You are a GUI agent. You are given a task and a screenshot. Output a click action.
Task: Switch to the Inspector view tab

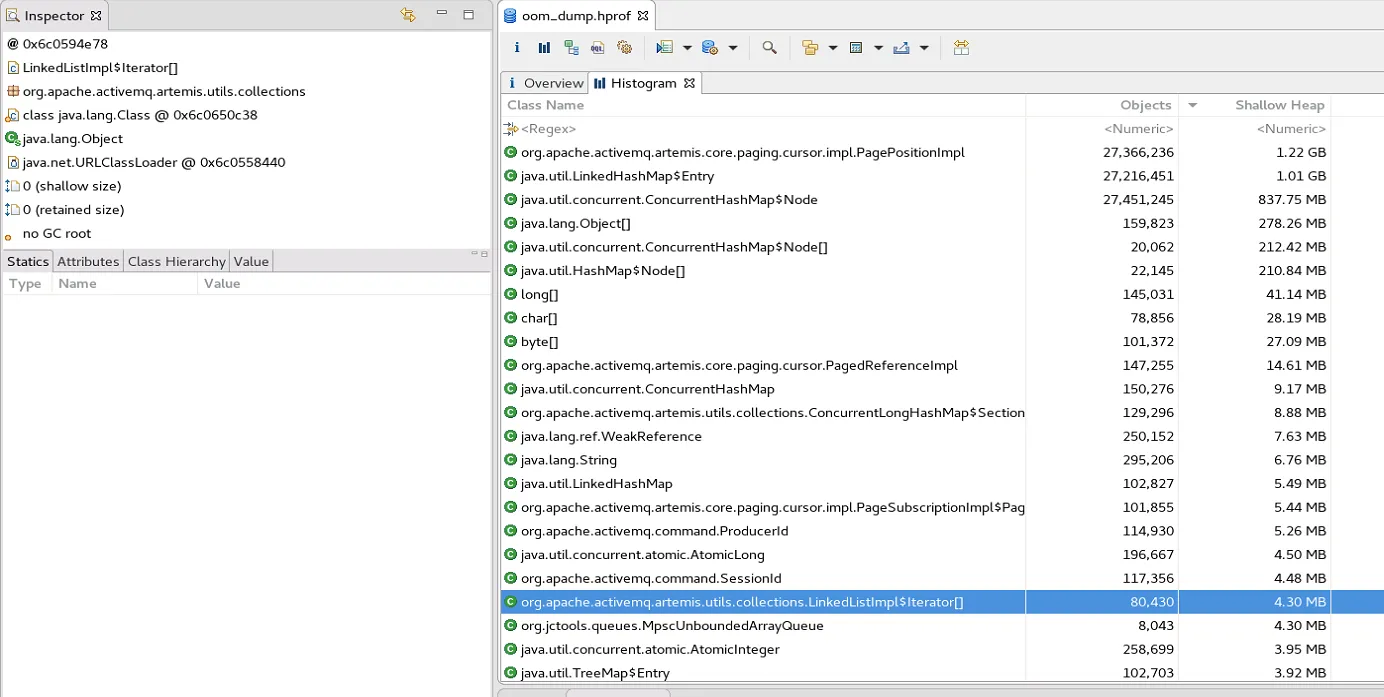[53, 16]
